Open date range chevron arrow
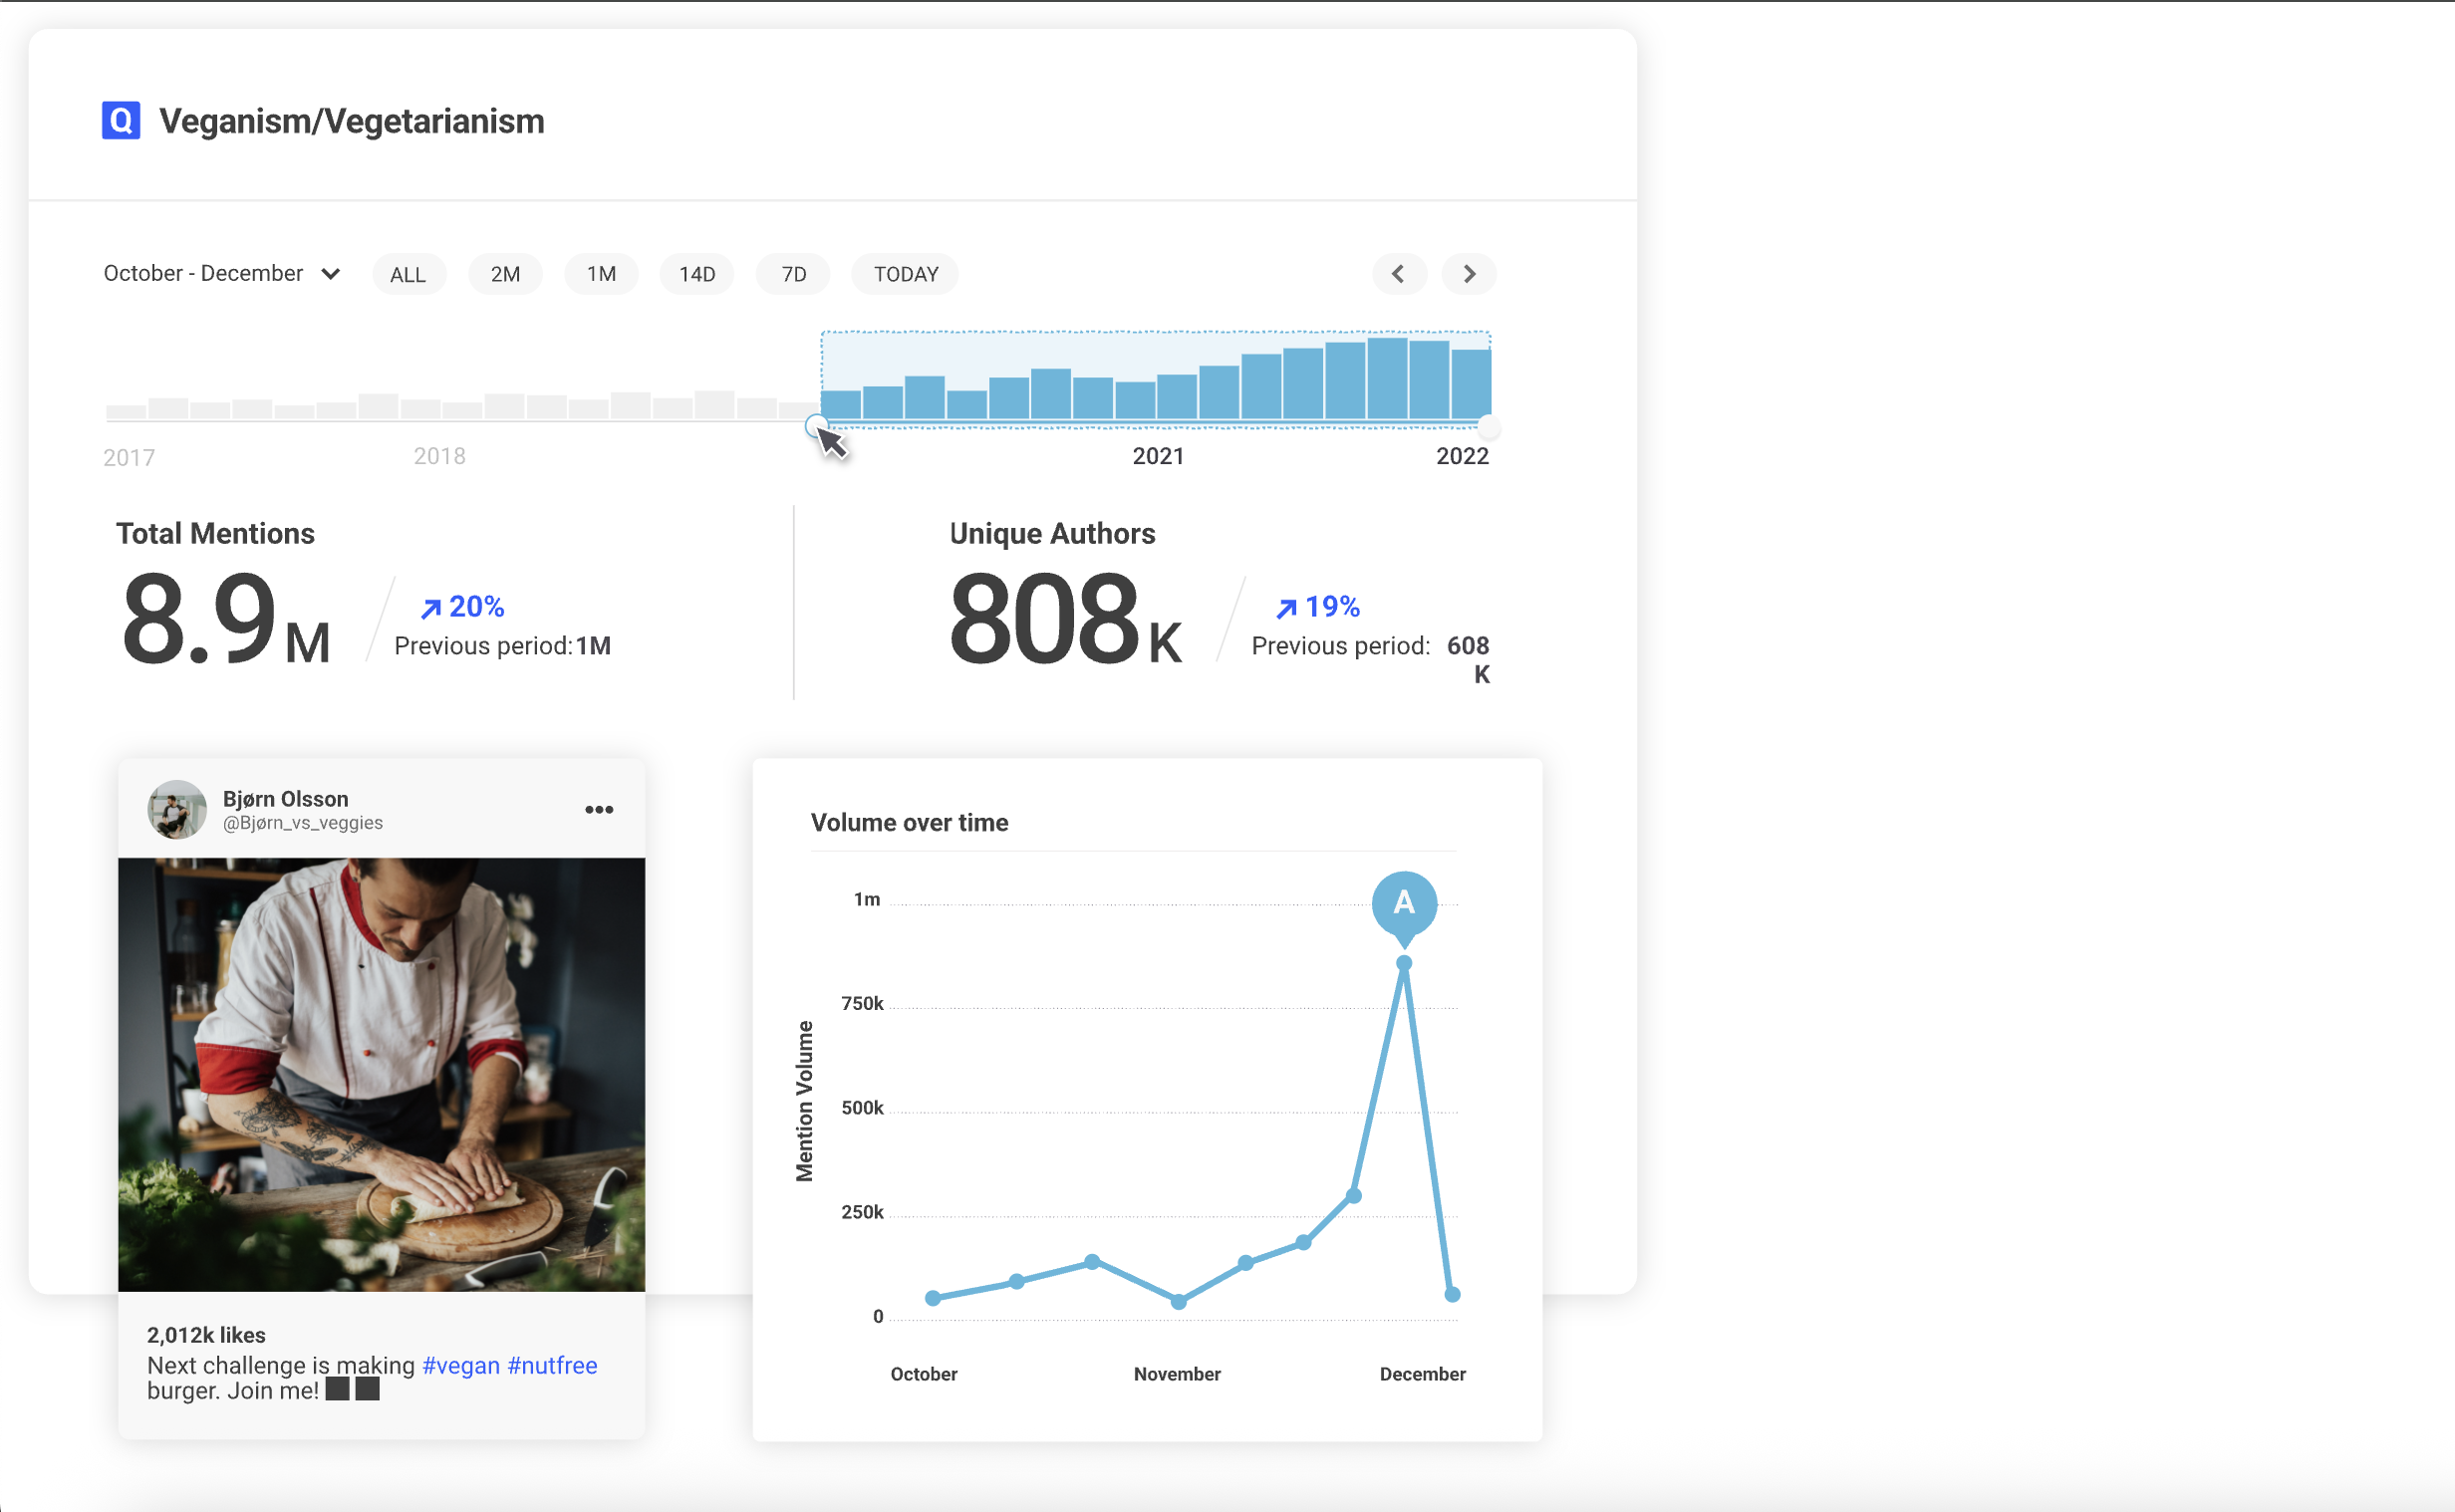This screenshot has height=1512, width=2455. (x=331, y=274)
